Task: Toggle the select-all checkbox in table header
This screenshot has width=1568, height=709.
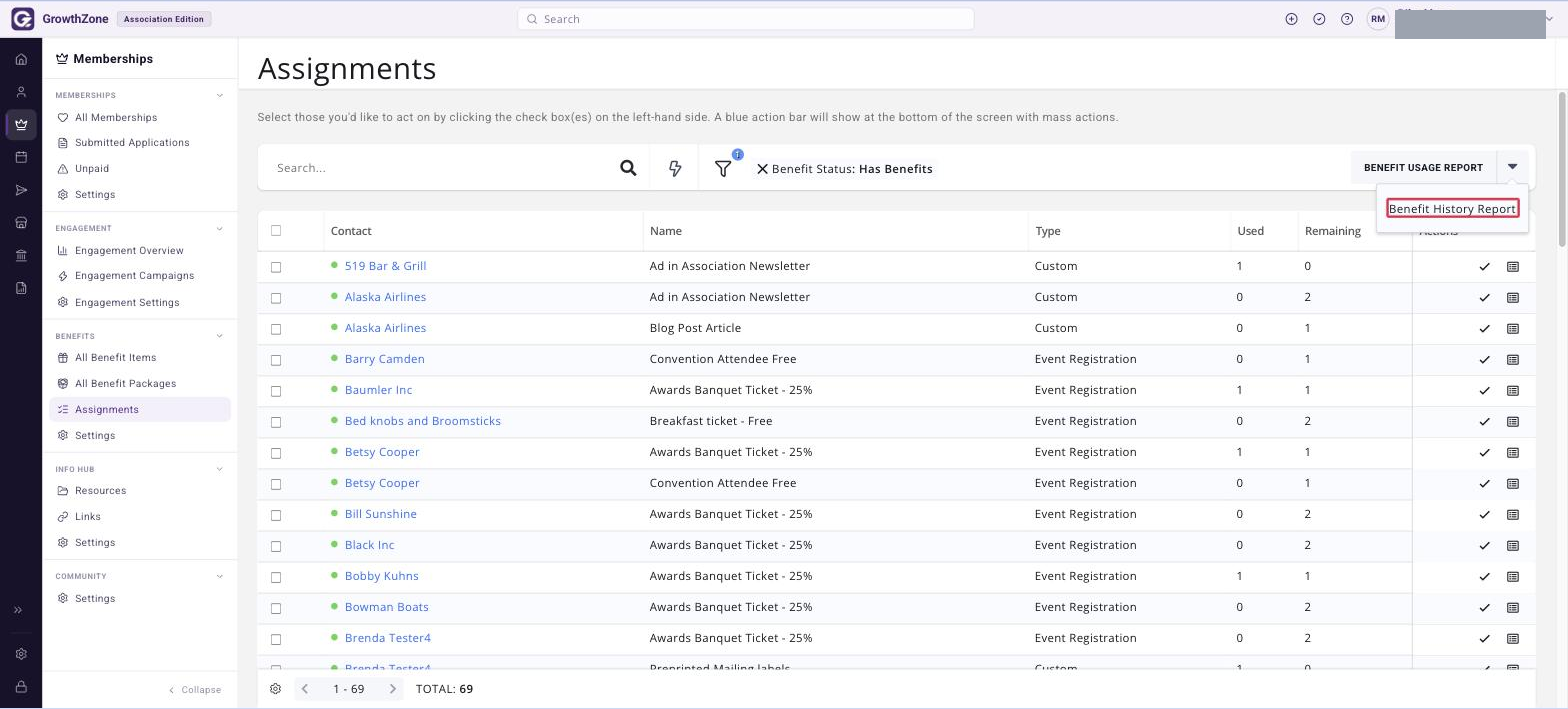Action: coord(276,231)
